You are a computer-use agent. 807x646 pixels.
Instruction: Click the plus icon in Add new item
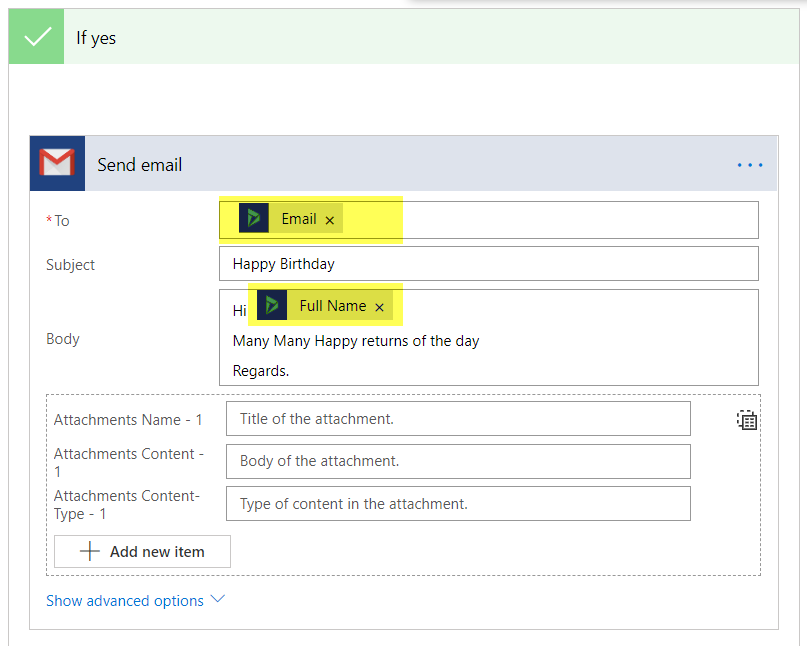[90, 551]
